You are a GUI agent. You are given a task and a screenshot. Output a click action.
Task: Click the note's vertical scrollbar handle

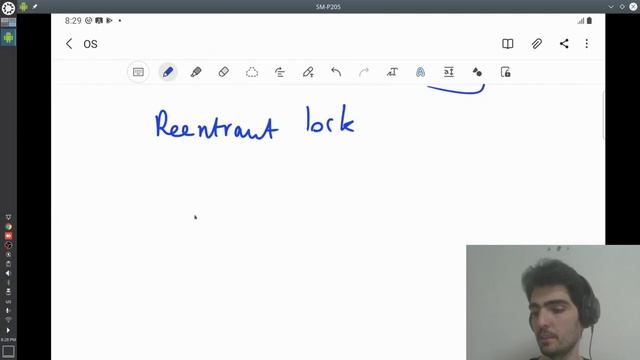coord(603,116)
